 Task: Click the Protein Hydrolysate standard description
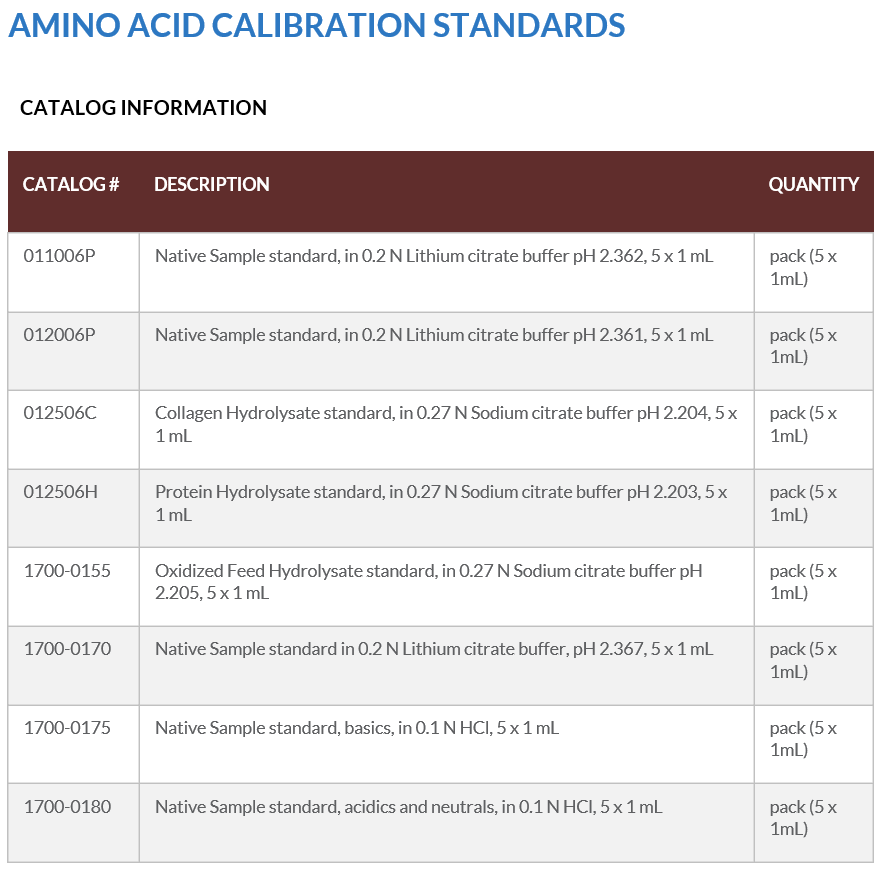coord(440,503)
